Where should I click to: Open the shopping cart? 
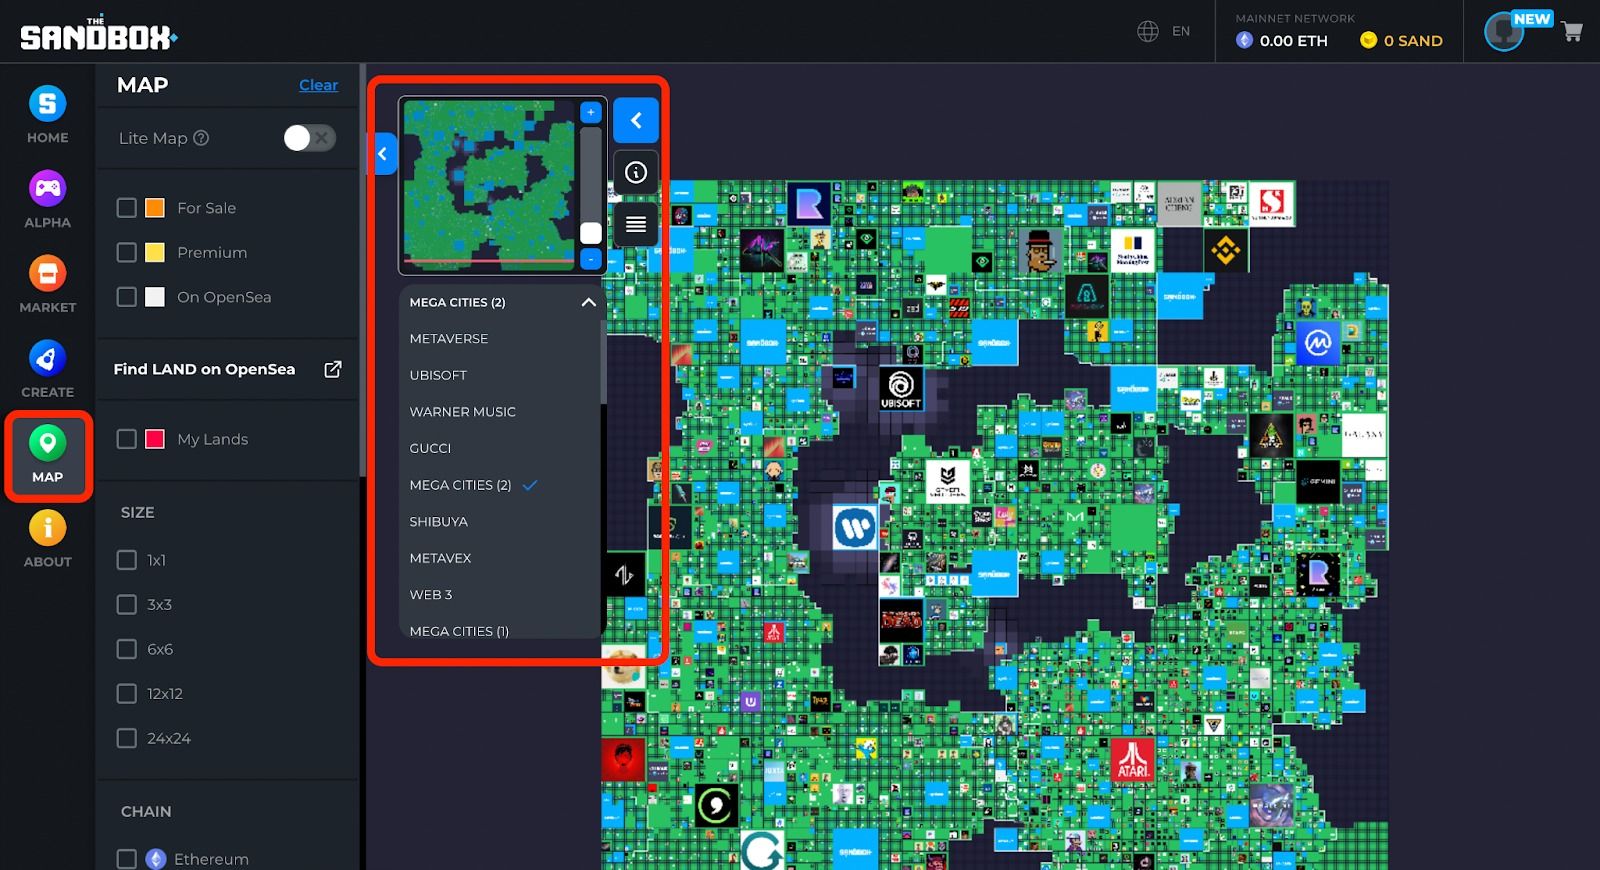[x=1572, y=32]
